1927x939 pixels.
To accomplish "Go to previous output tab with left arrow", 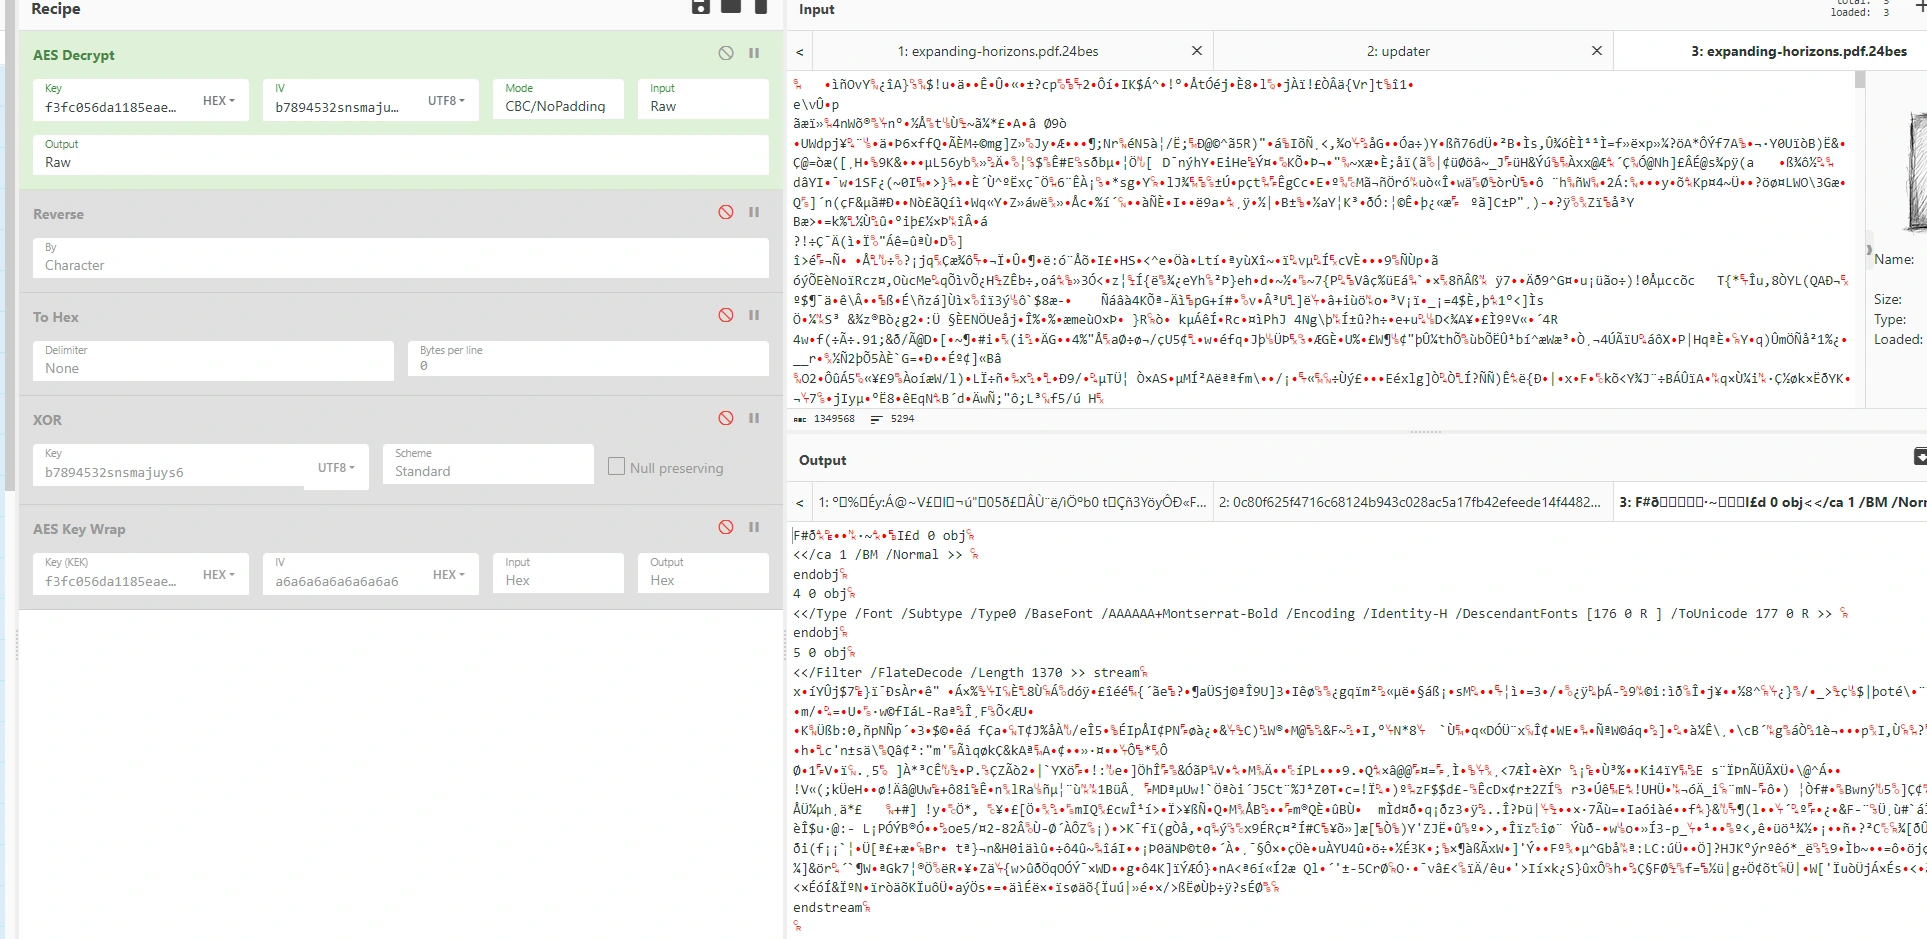I will click(800, 502).
